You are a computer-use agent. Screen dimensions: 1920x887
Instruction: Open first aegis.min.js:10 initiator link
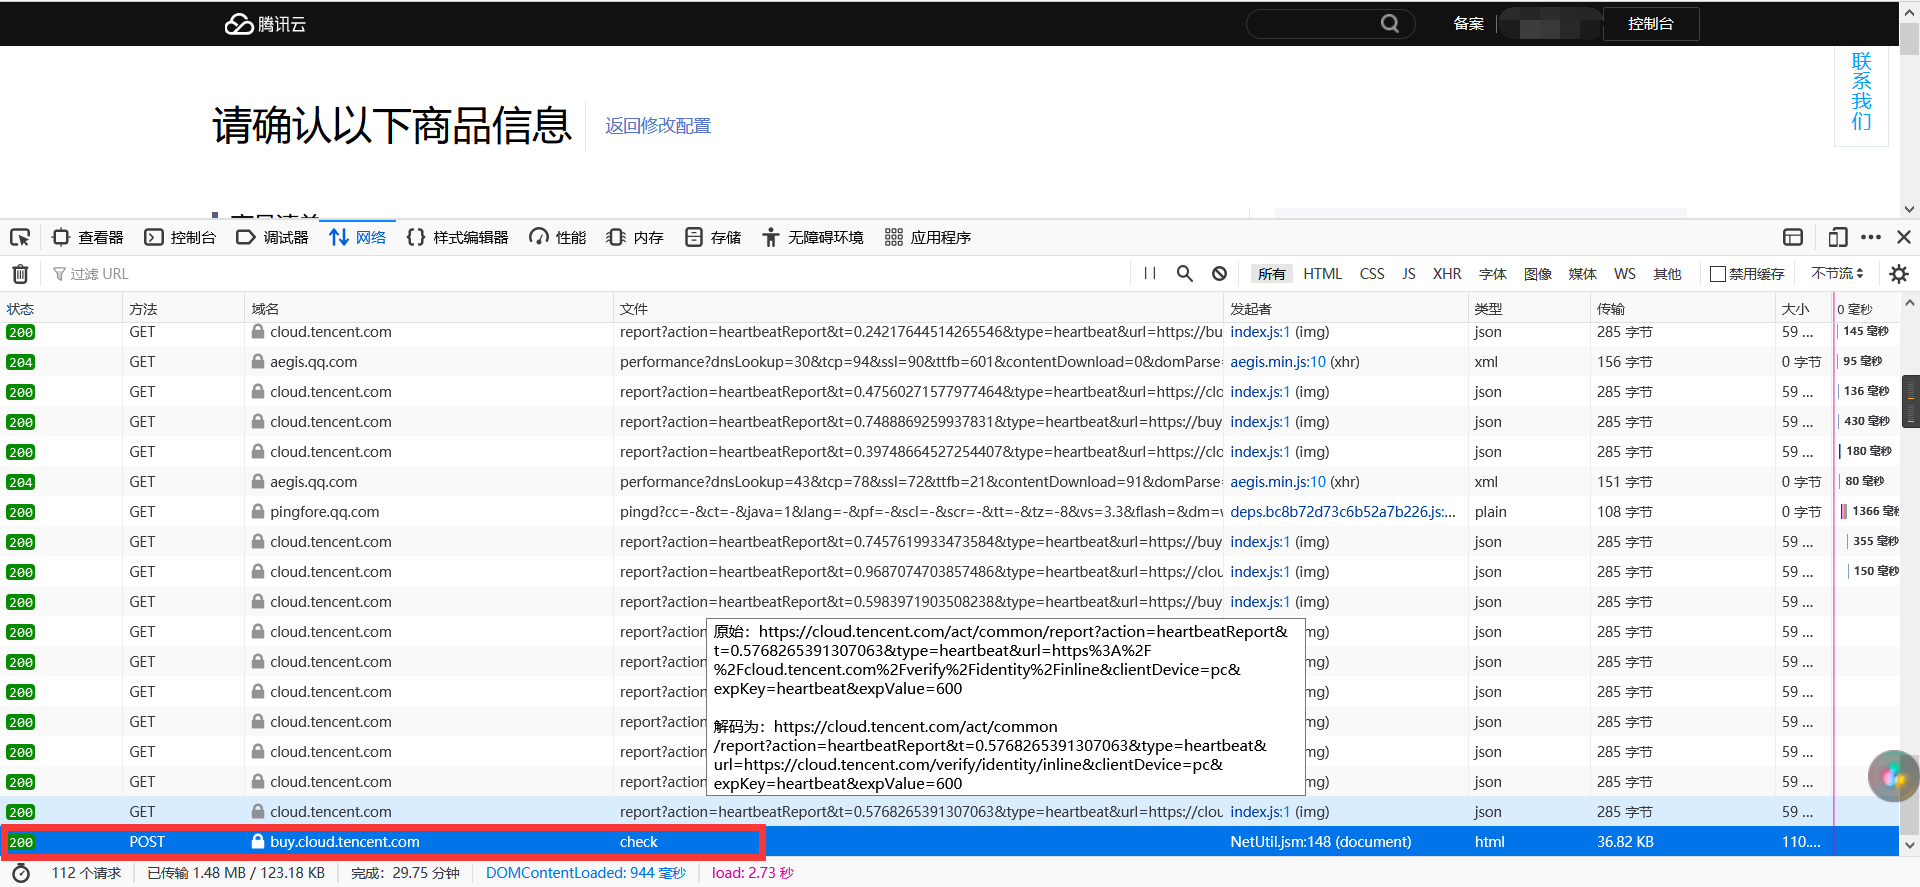point(1278,362)
